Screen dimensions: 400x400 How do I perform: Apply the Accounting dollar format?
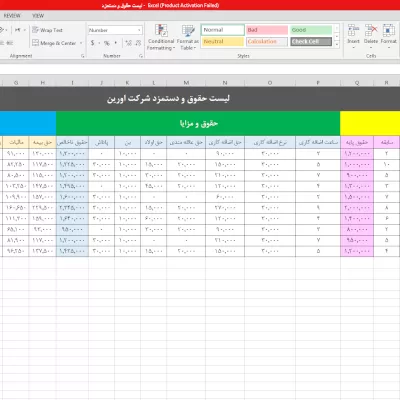tap(92, 43)
